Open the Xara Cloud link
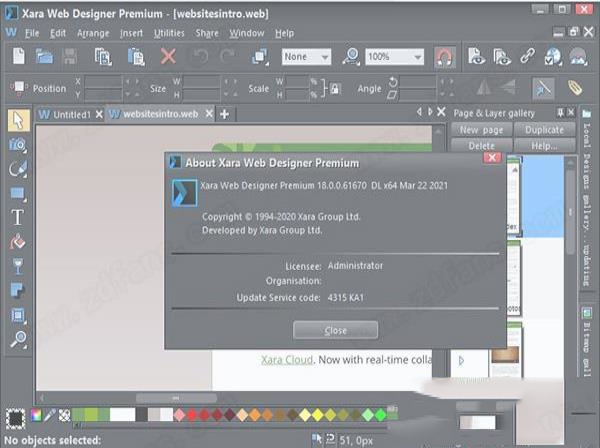Image resolution: width=600 pixels, height=448 pixels. click(x=287, y=359)
